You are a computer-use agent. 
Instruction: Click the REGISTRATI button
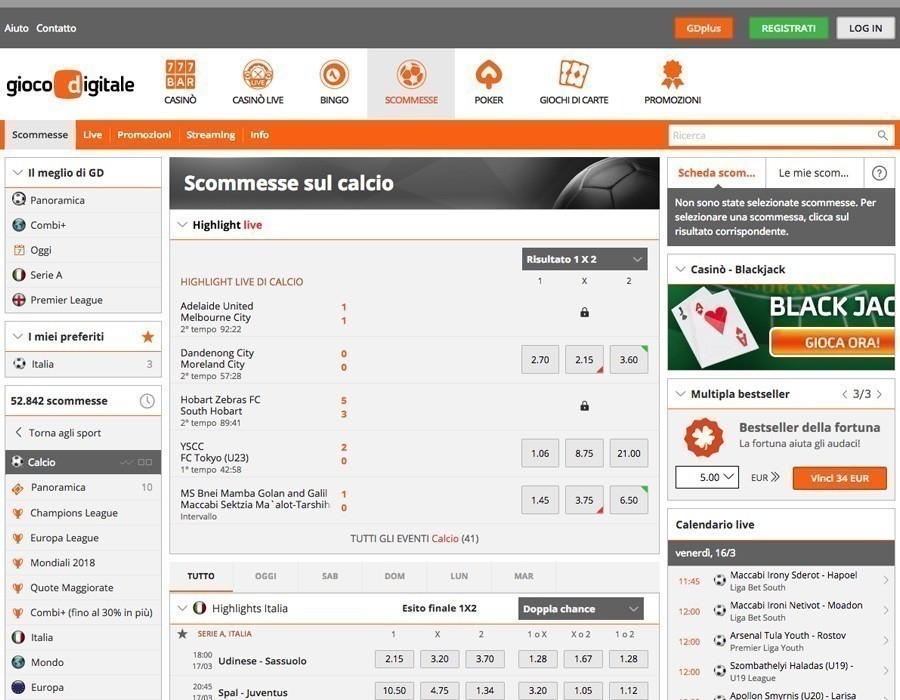click(788, 28)
